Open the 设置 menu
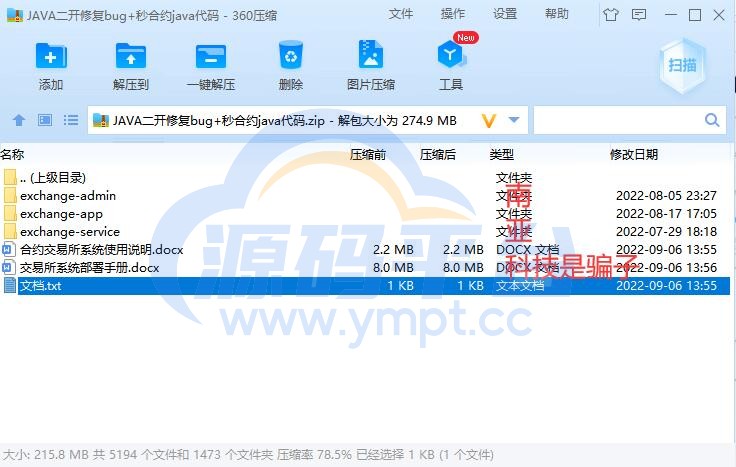The height and width of the screenshot is (467, 736). (x=505, y=14)
